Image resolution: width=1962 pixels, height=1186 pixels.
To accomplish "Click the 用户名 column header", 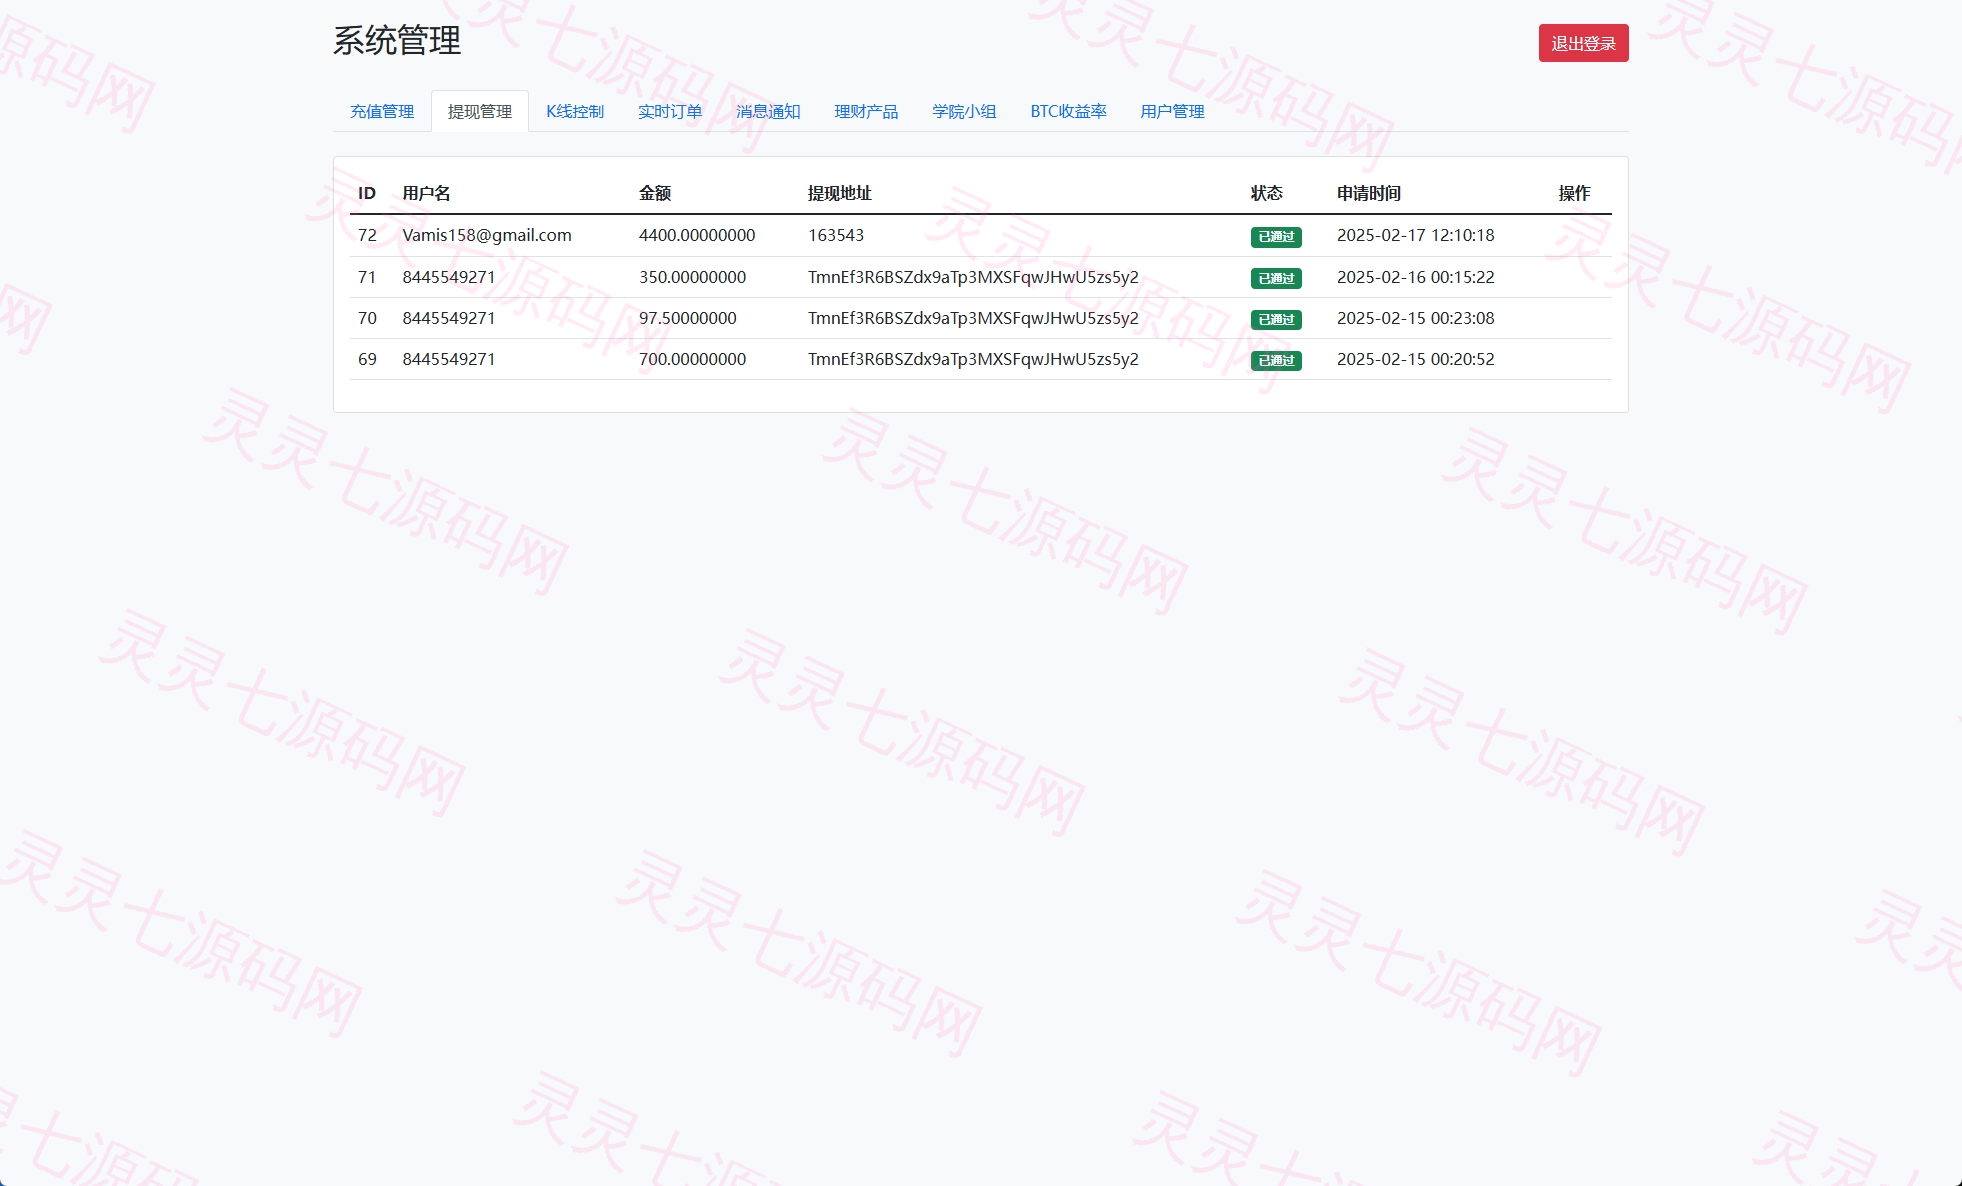I will tap(426, 193).
